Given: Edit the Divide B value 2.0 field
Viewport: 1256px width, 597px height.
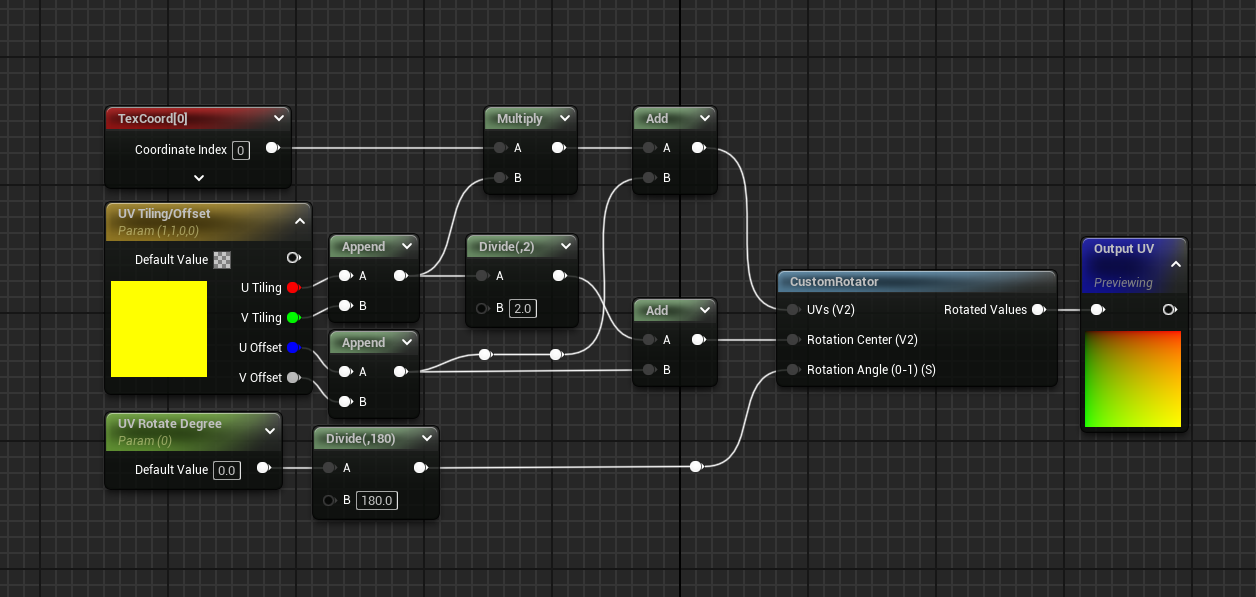Looking at the screenshot, I should pos(522,308).
